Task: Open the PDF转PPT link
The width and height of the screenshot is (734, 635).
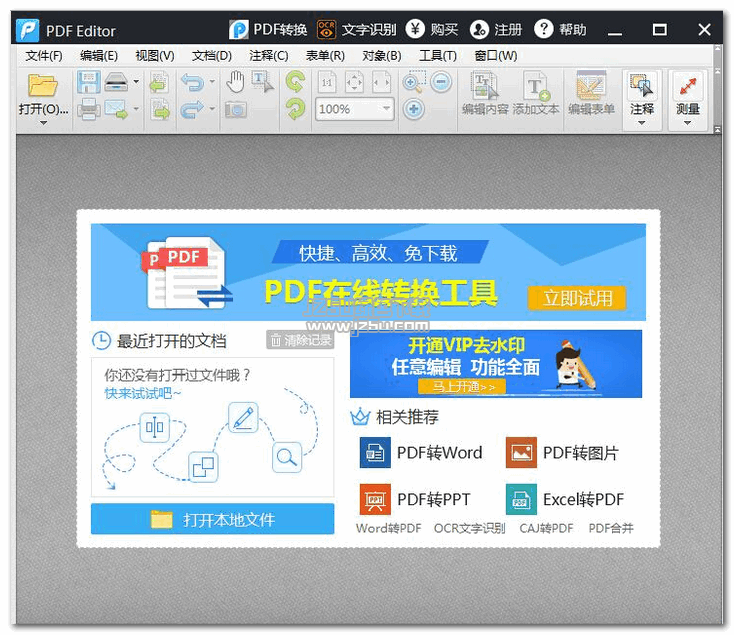Action: point(415,499)
